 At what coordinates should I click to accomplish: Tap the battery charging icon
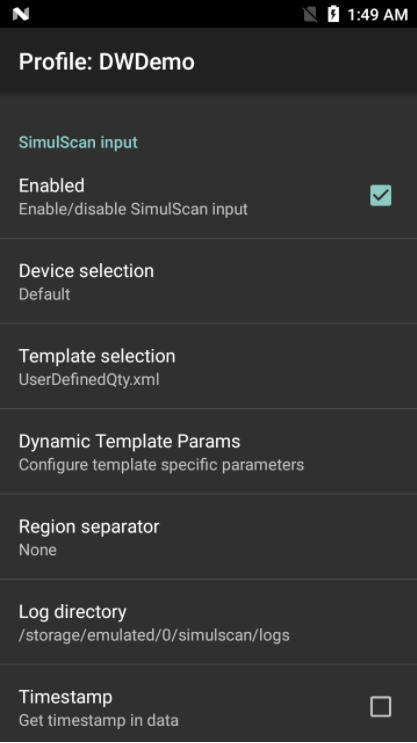point(333,14)
